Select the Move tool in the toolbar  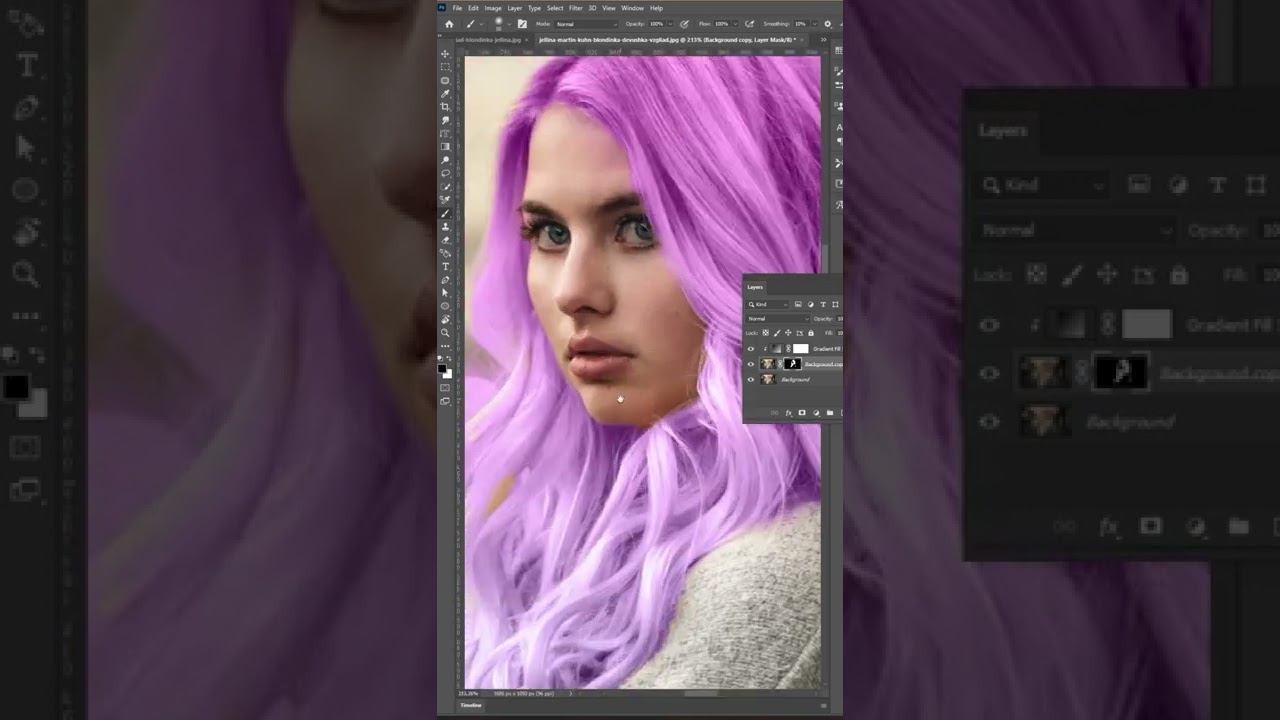tap(446, 54)
